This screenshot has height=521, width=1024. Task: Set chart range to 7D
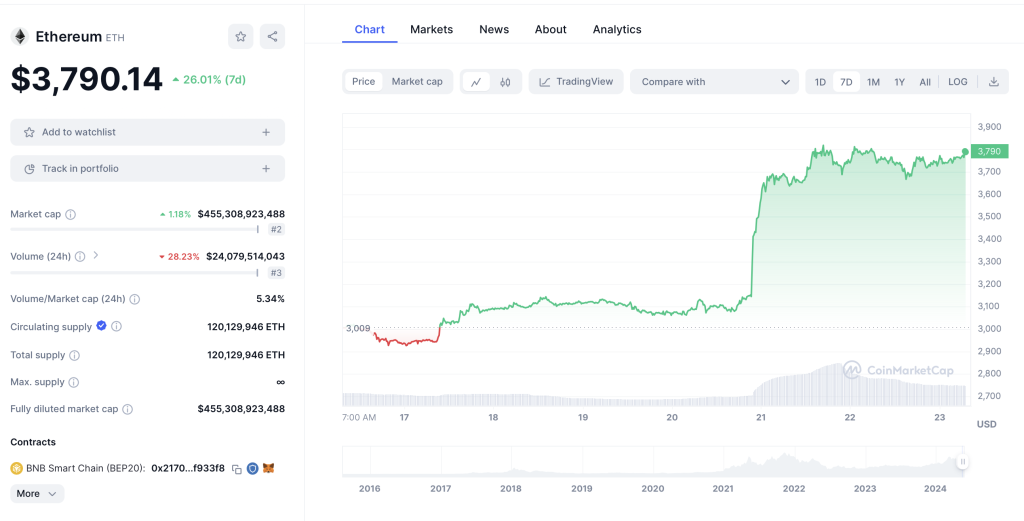click(846, 82)
